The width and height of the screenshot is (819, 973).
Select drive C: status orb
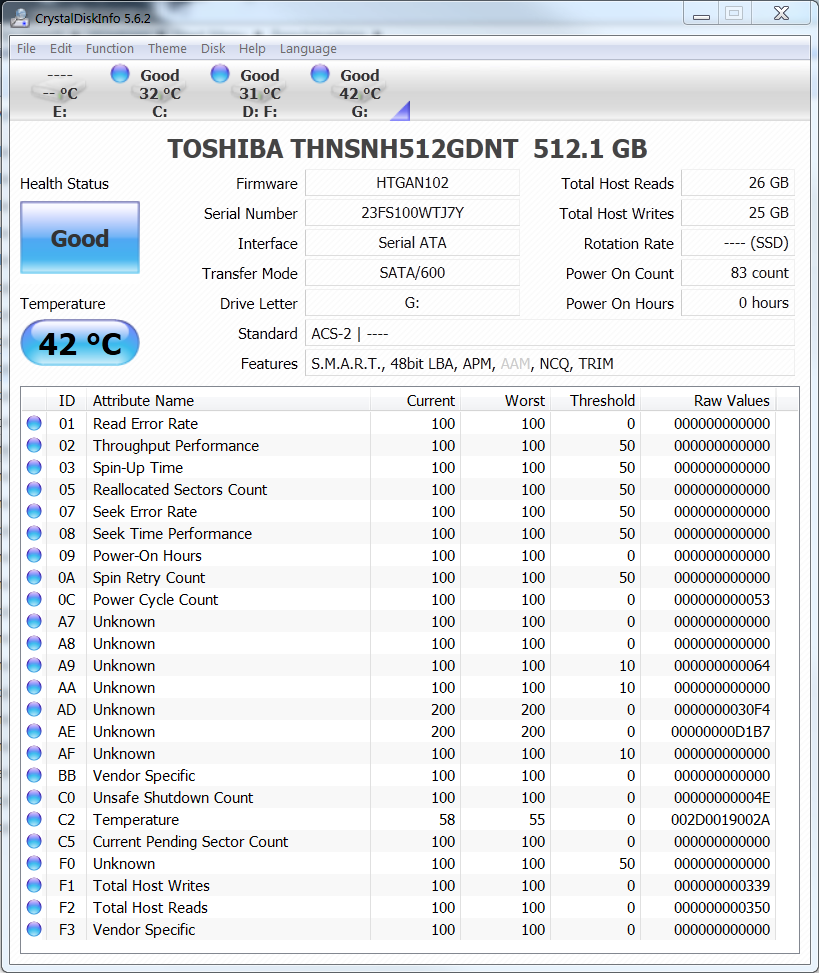click(x=120, y=73)
